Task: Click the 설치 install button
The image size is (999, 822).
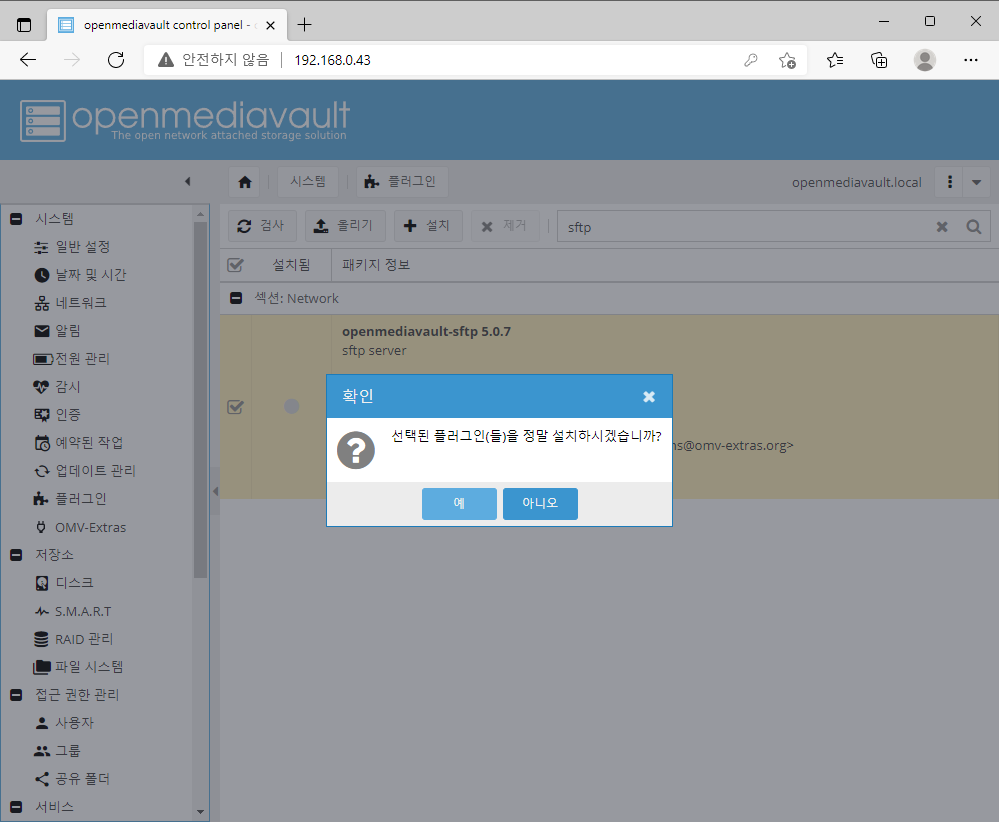Action: (428, 226)
